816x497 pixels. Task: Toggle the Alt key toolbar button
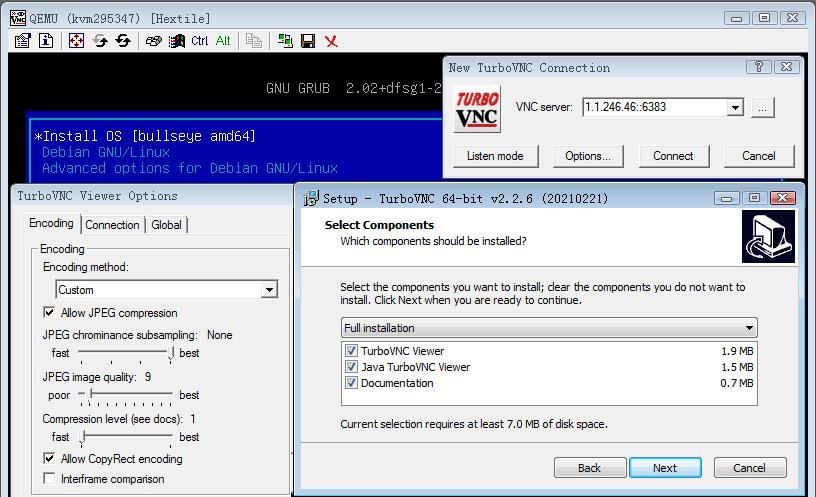(x=223, y=41)
